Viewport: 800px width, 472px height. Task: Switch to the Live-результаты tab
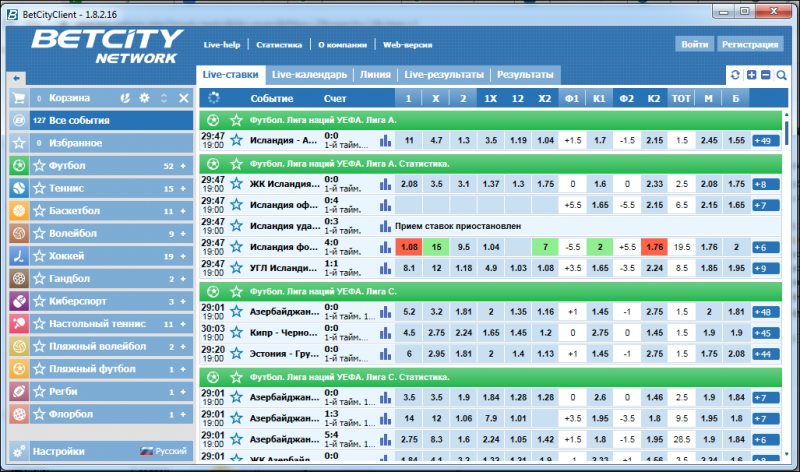point(444,74)
